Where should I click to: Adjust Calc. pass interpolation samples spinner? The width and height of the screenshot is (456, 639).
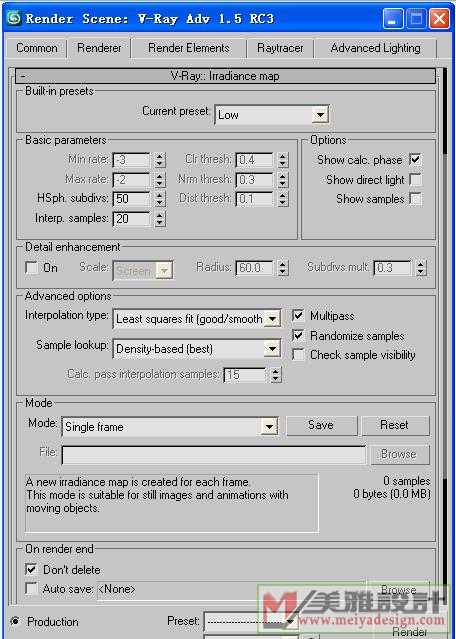pos(276,375)
